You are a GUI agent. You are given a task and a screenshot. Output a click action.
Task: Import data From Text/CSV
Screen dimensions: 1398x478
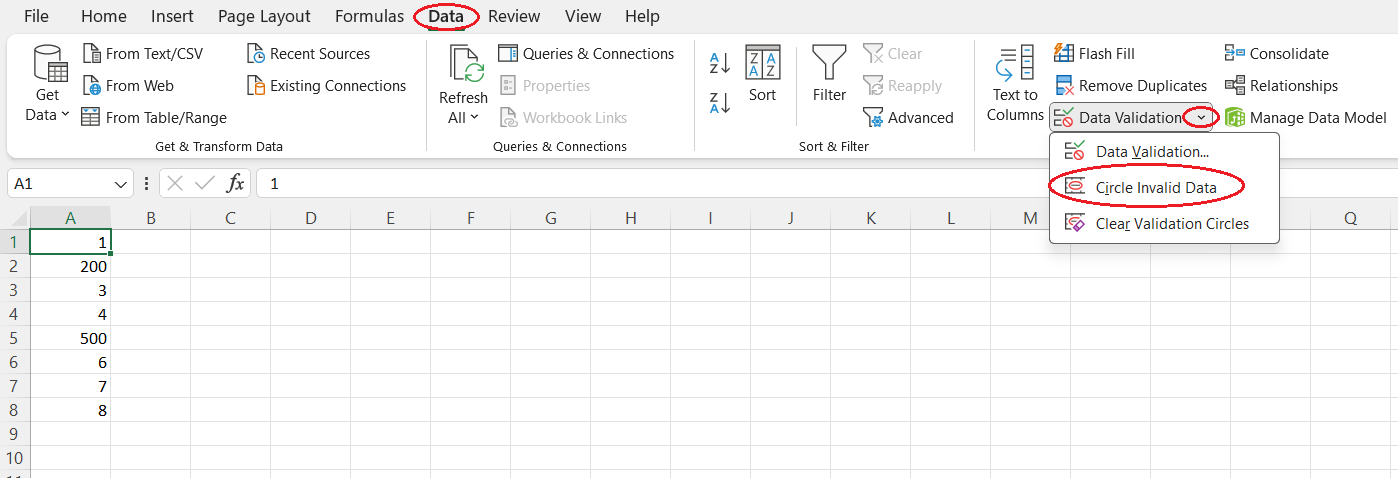143,54
